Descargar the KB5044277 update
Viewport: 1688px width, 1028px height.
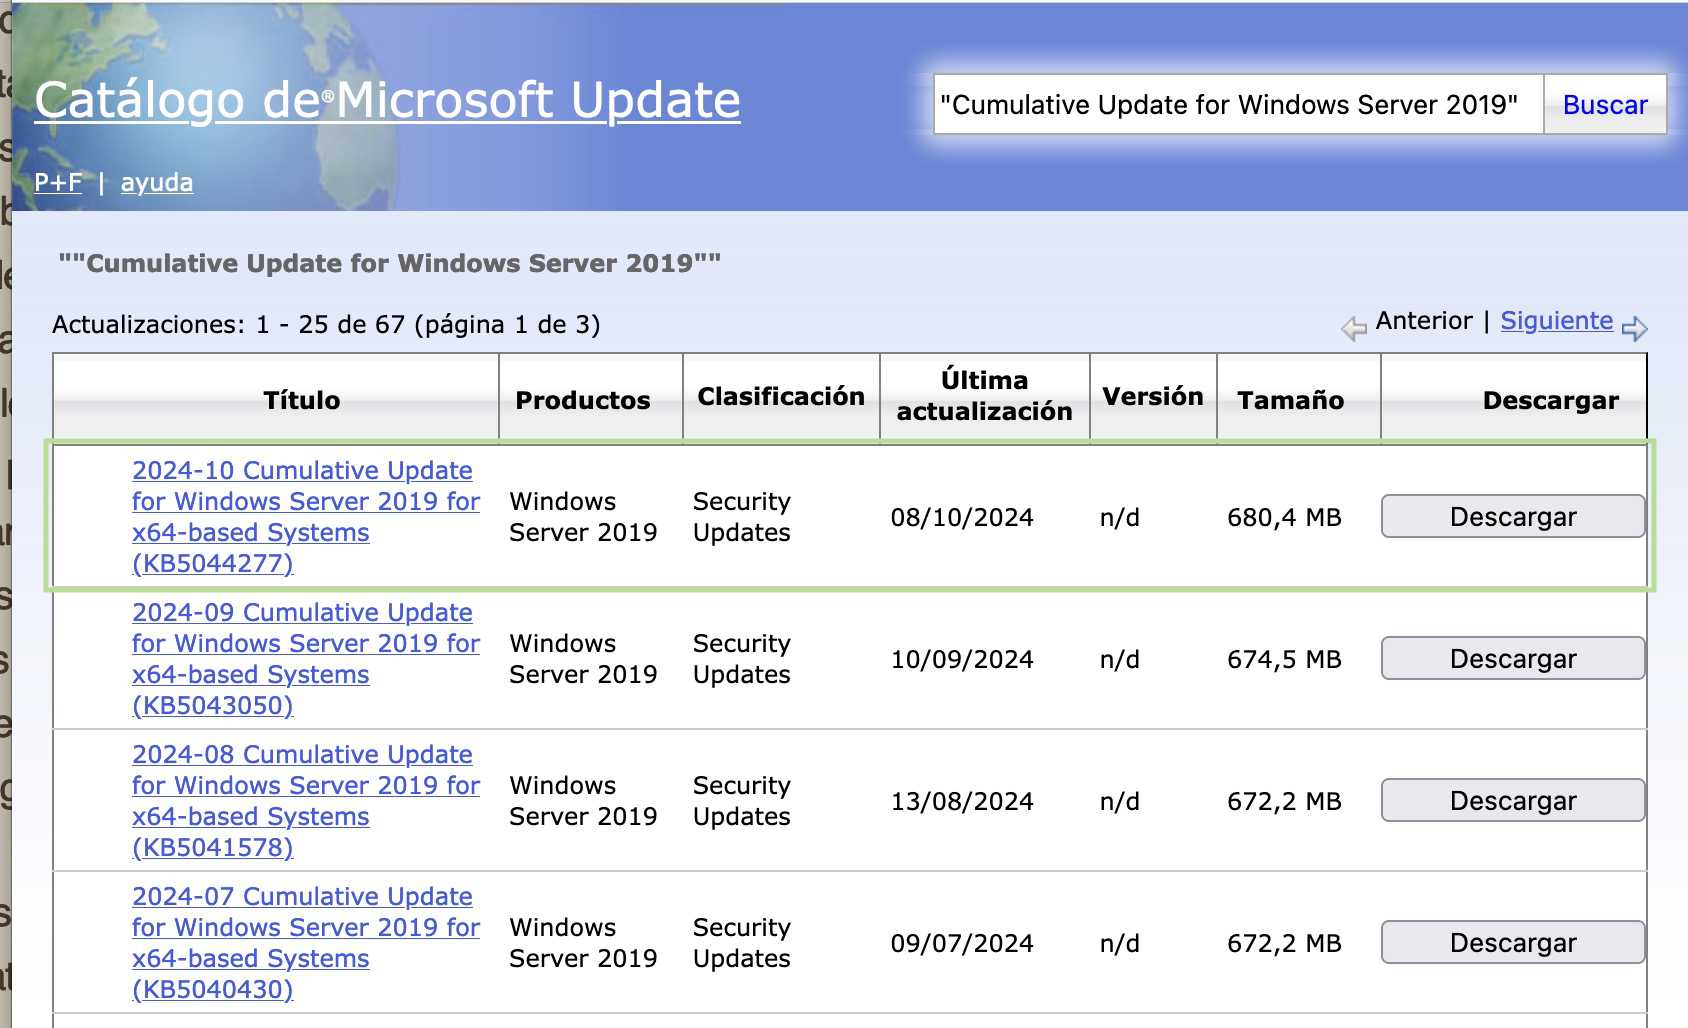click(1513, 516)
